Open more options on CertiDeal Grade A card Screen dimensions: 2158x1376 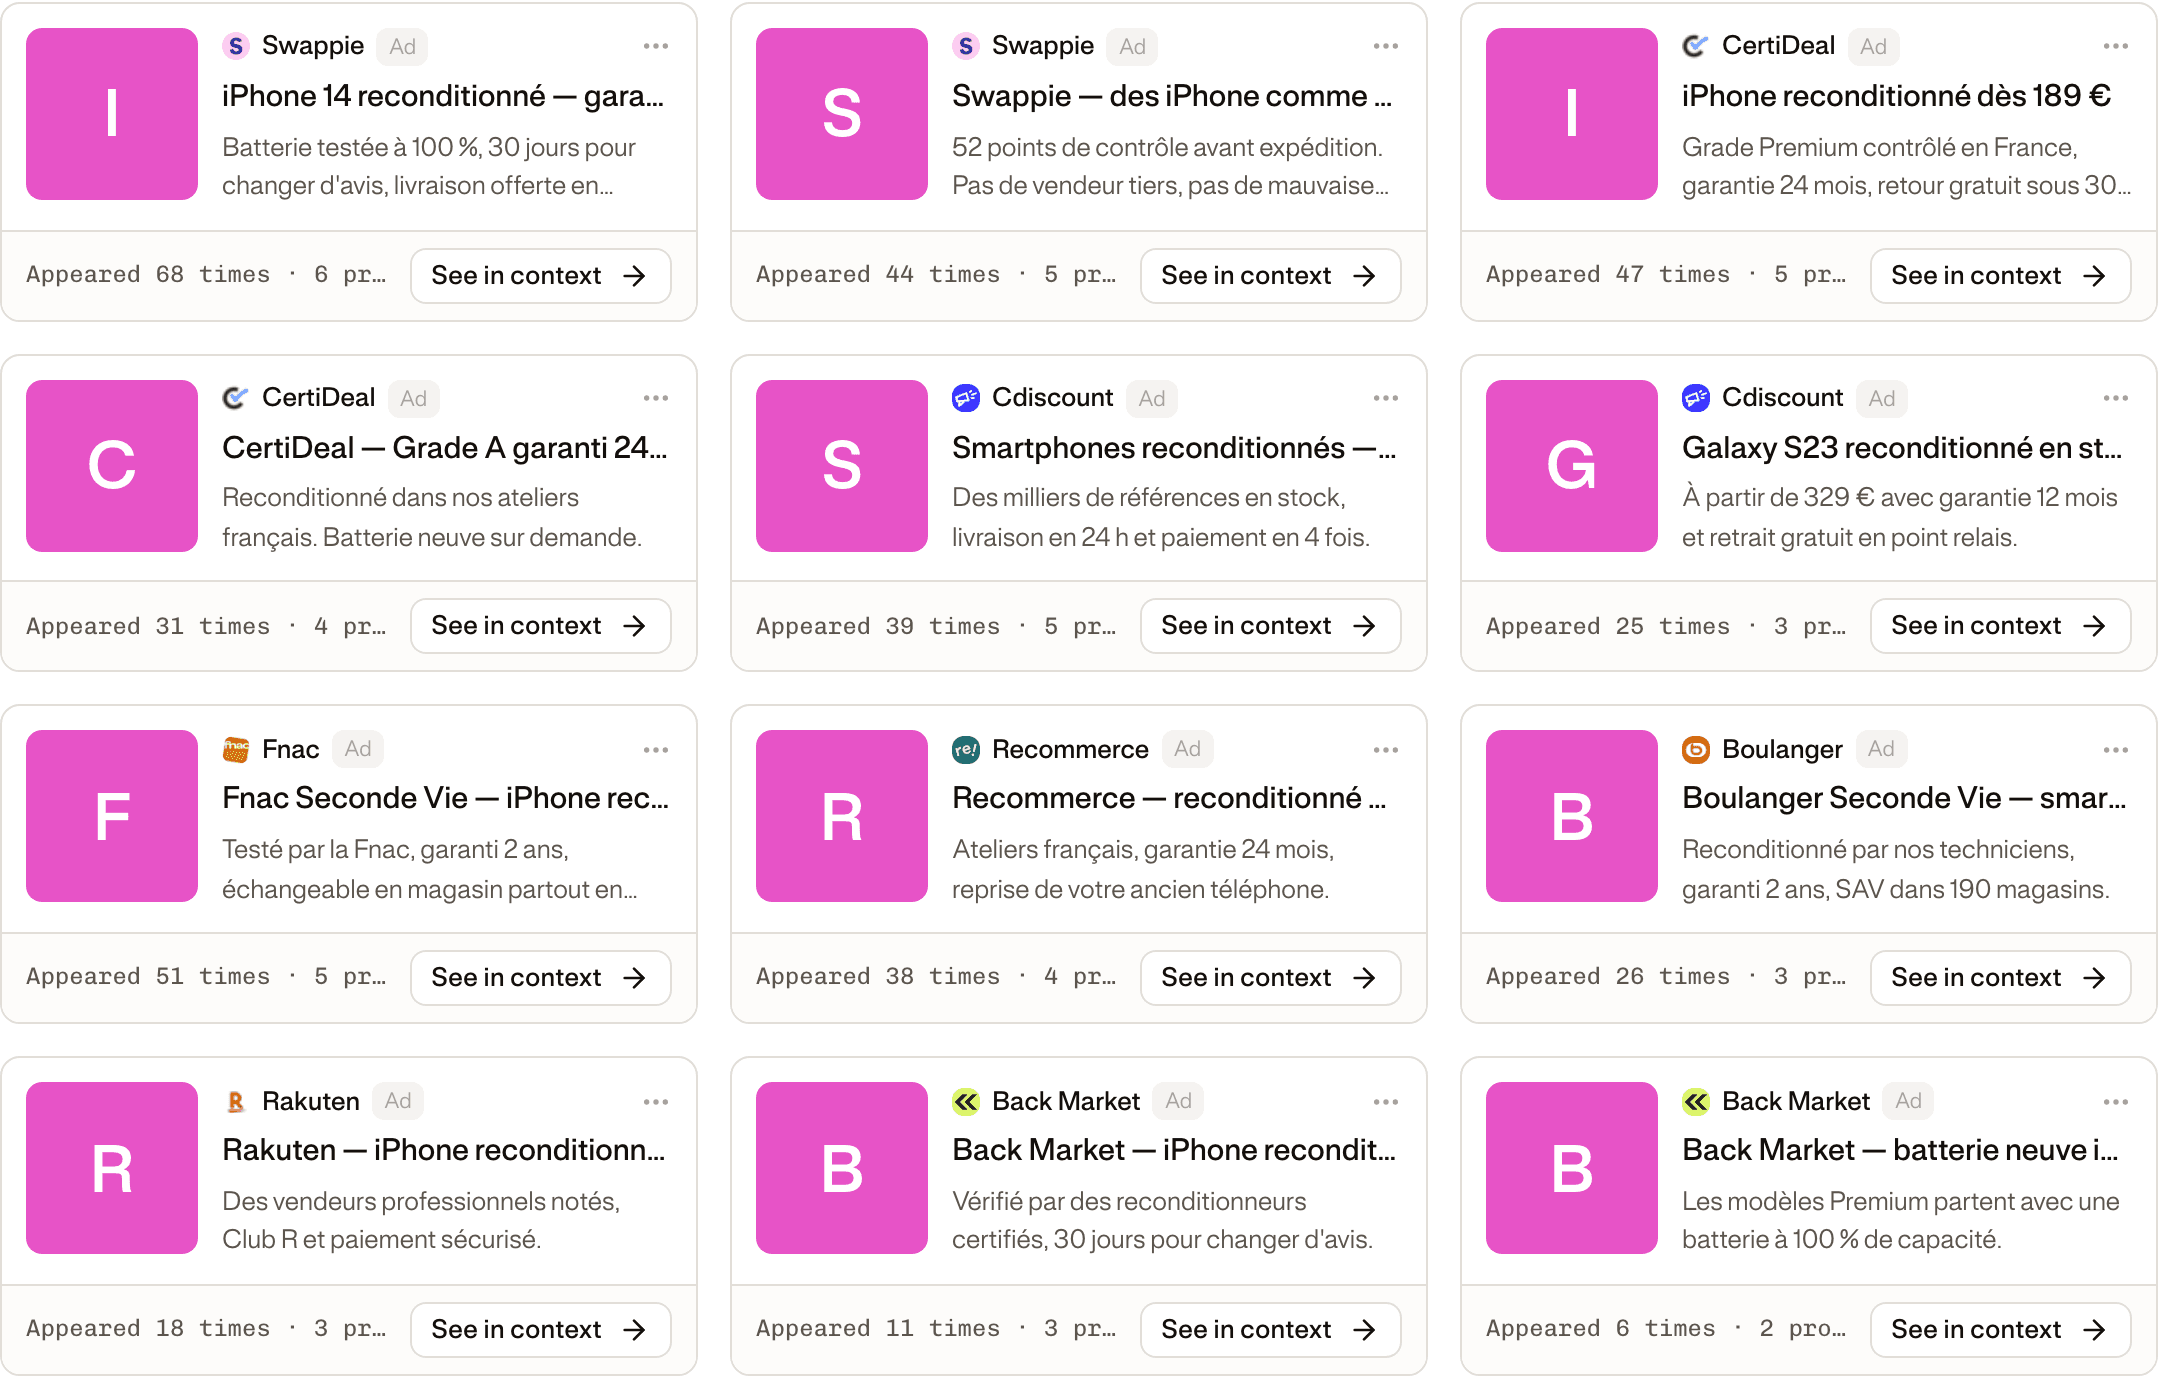pyautogui.click(x=656, y=398)
